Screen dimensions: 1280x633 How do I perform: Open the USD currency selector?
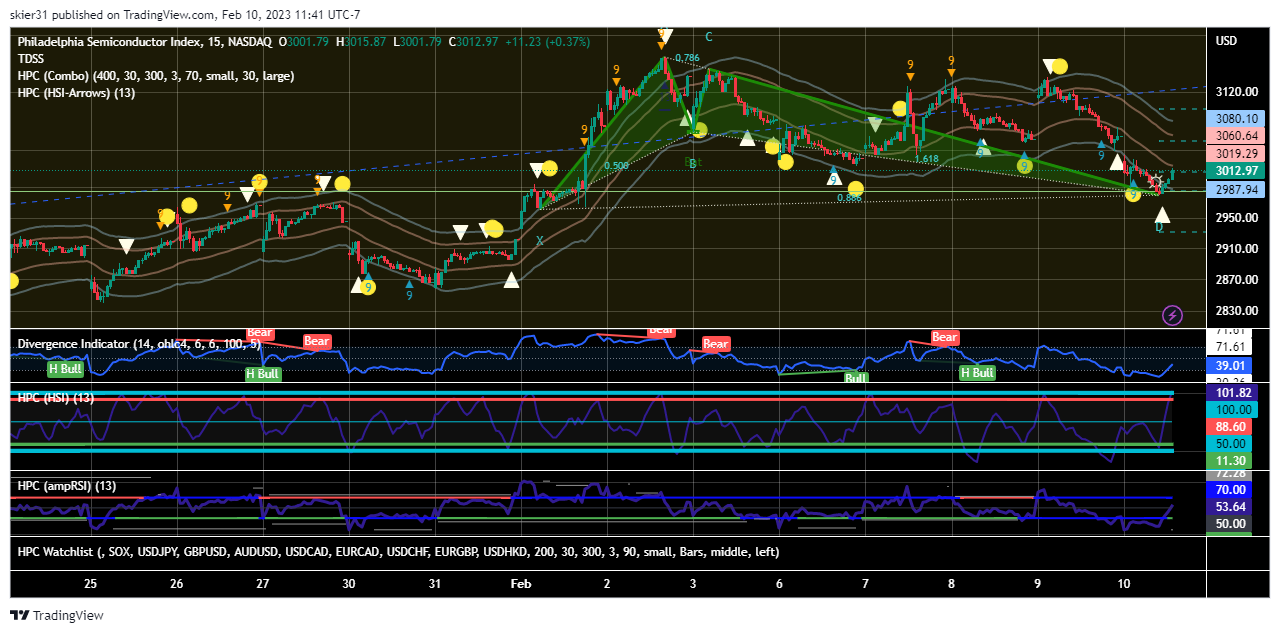pos(1226,41)
